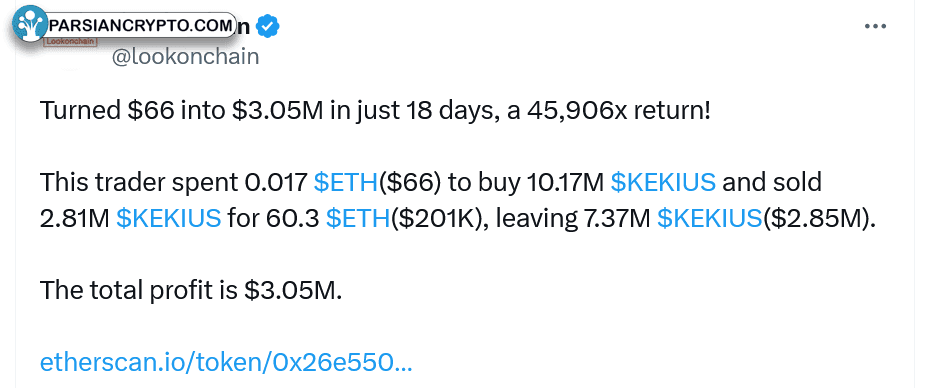Click the blue verified checkmark badge
Viewport: 928px width, 388px height.
269,26
